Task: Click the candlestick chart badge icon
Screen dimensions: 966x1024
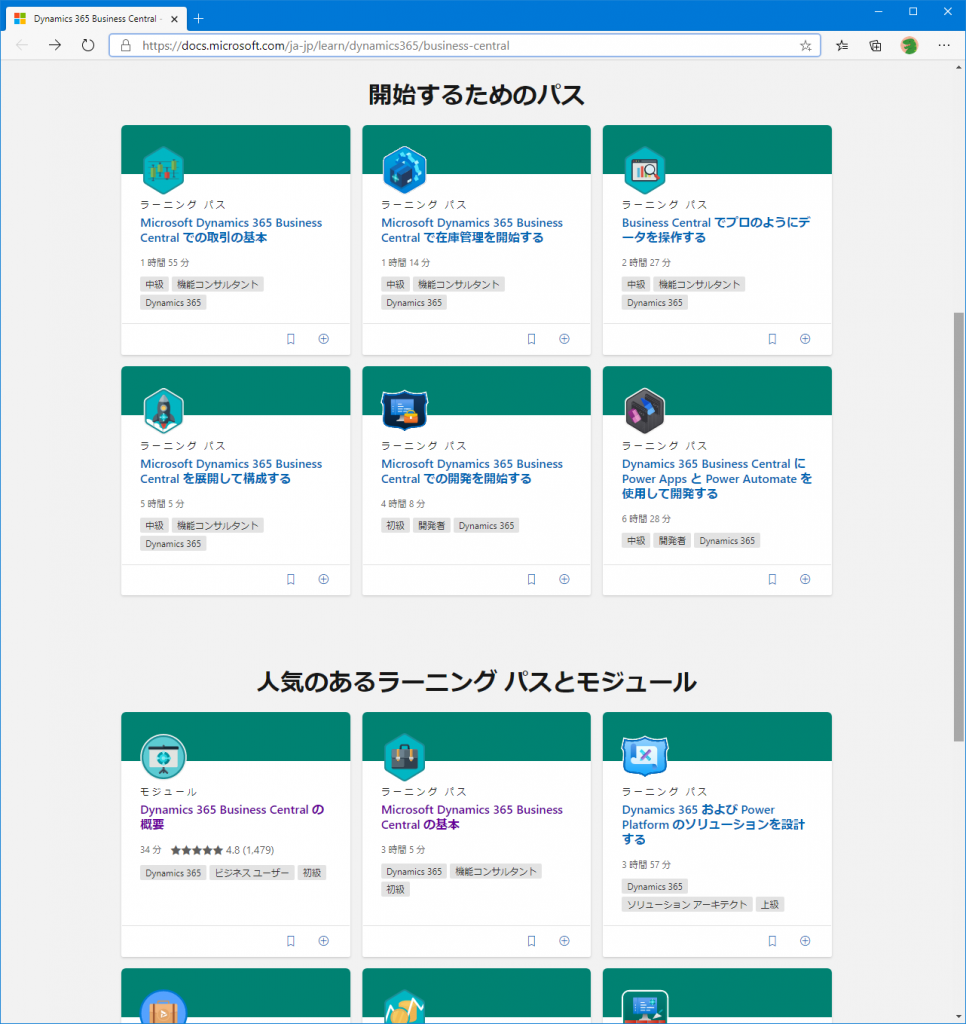Action: tap(163, 170)
